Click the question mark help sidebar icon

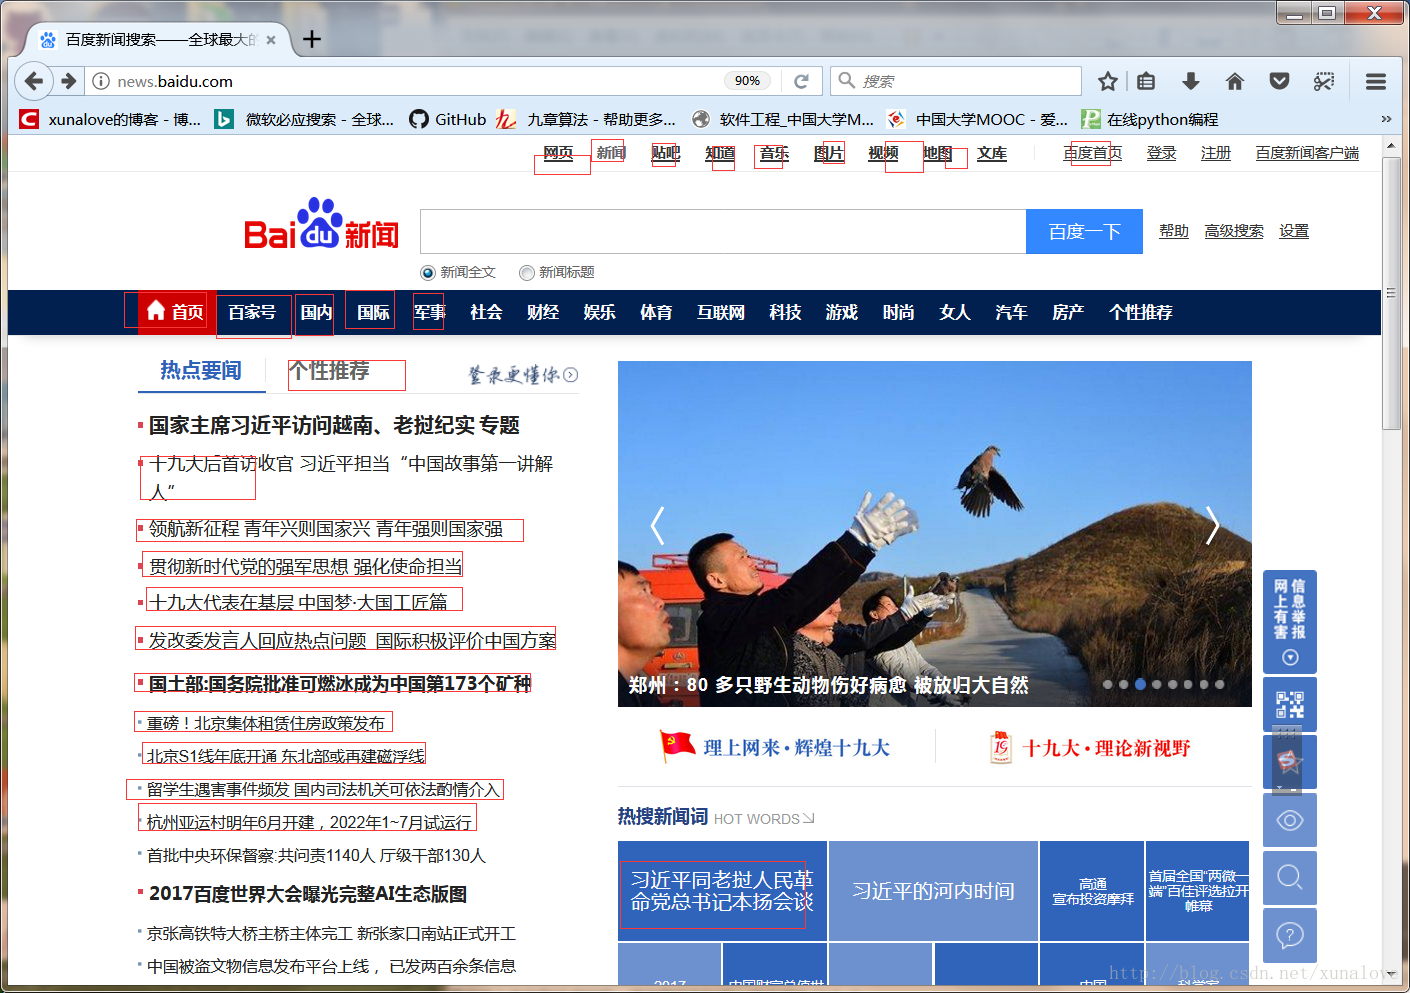[x=1290, y=936]
